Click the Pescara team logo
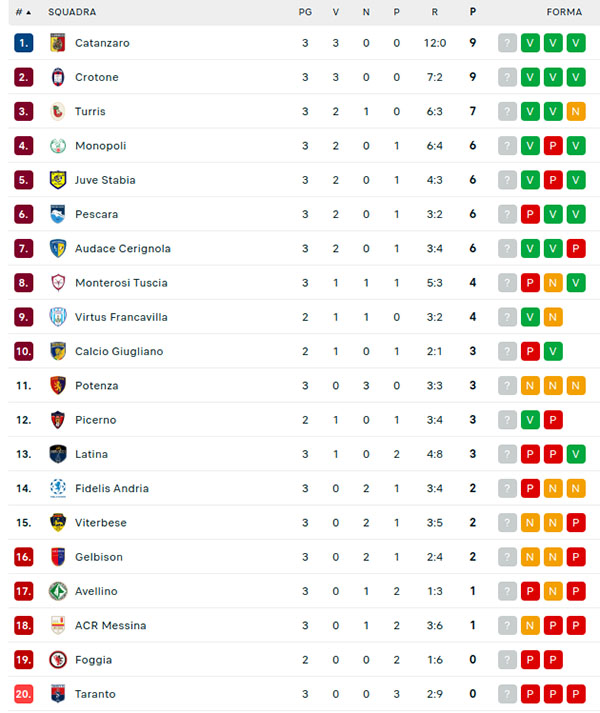 (57, 214)
